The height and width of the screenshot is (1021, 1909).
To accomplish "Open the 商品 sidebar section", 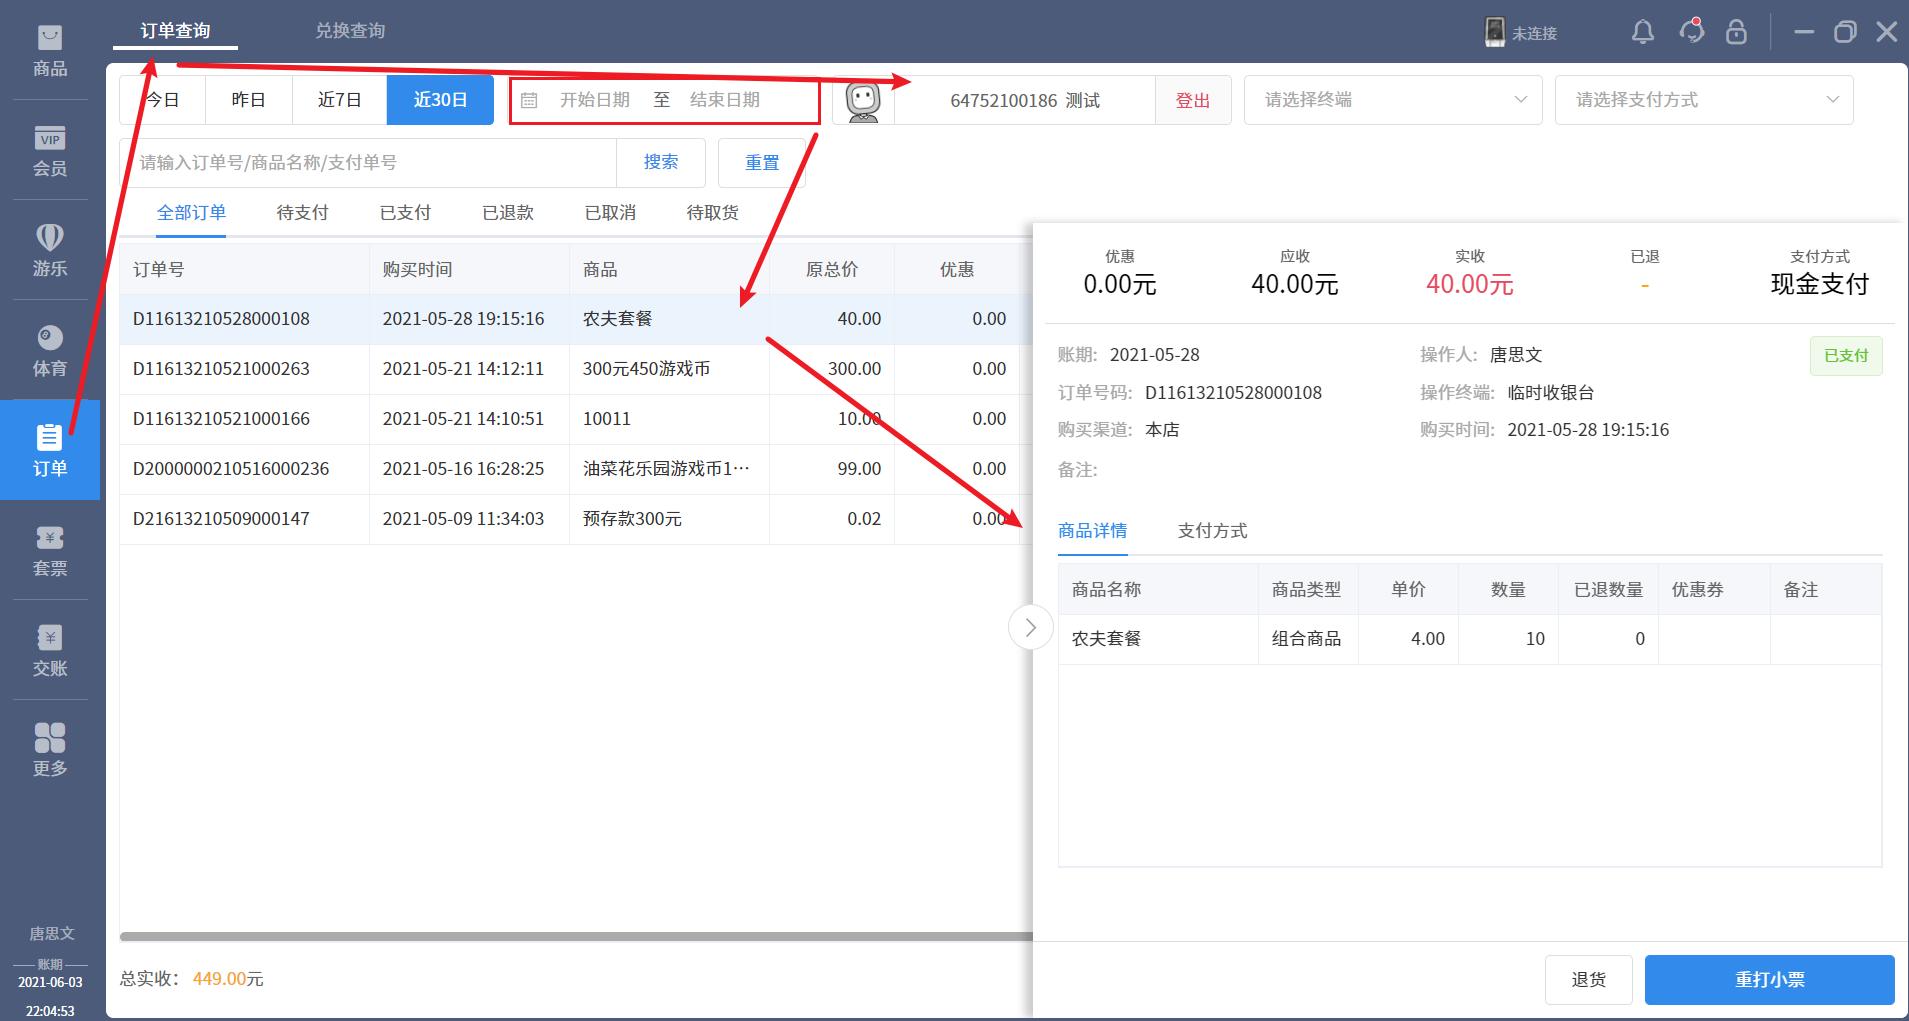I will (50, 51).
